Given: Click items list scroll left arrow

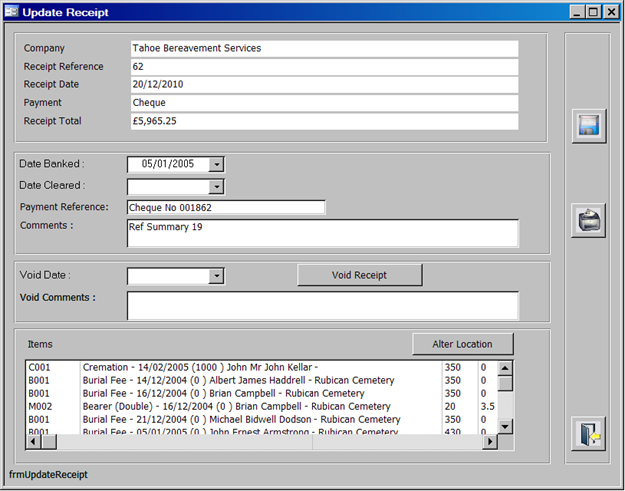Looking at the screenshot, I should click(x=33, y=442).
